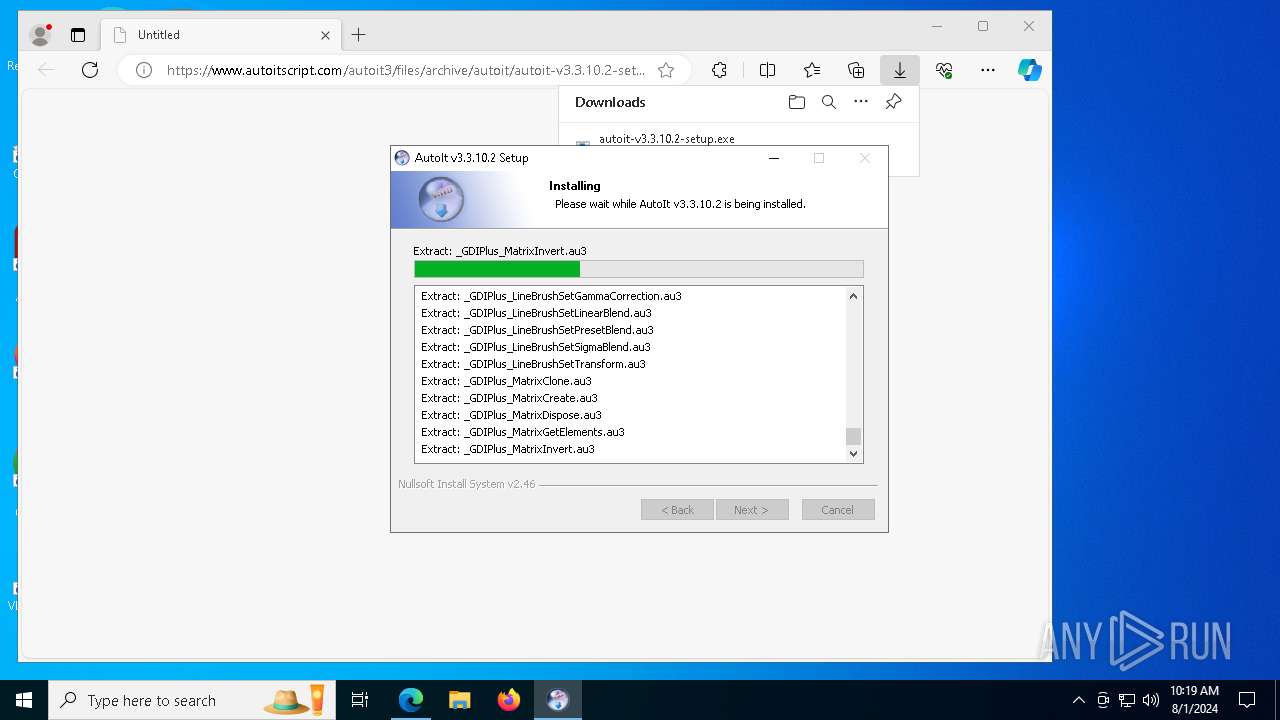Click the Next button in setup

pos(752,510)
